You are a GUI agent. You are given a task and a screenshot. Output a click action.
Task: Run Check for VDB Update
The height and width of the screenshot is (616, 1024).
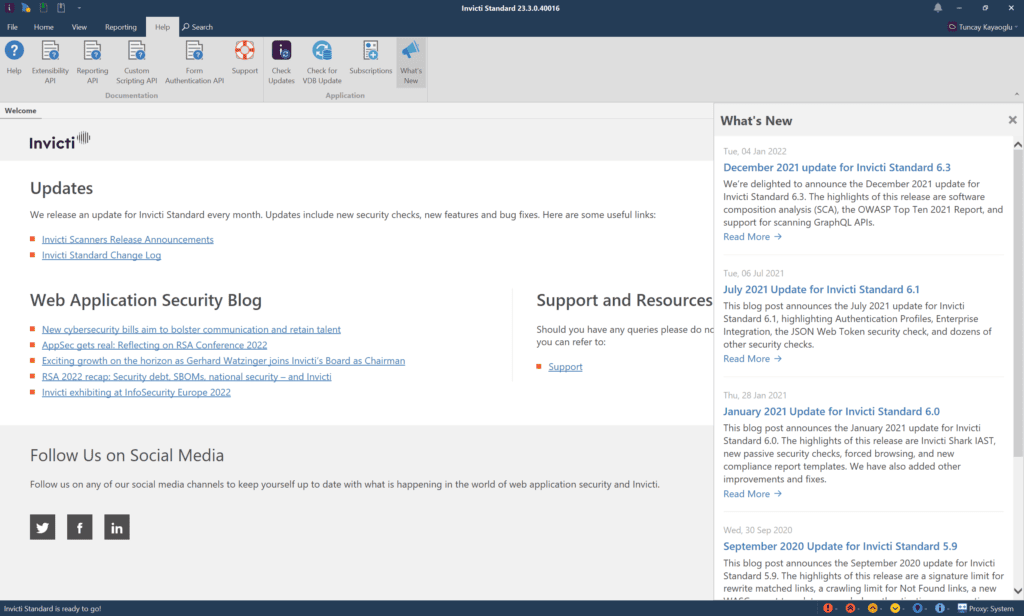322,61
